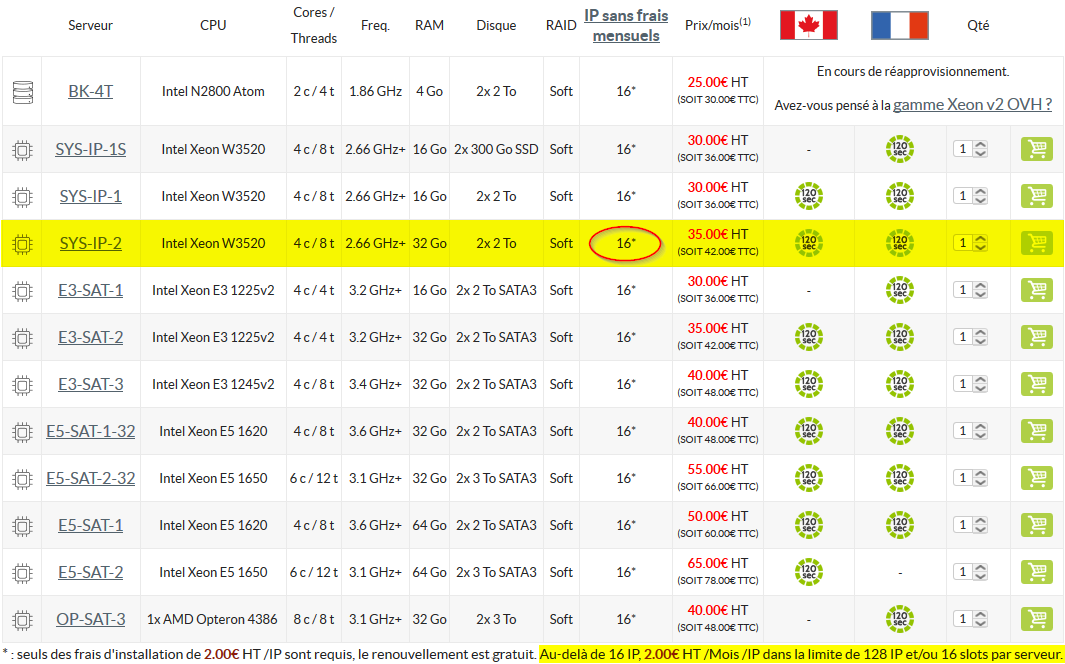Adjust quantity stepper for OP-SAT-3
This screenshot has width=1065, height=664.
click(x=979, y=619)
